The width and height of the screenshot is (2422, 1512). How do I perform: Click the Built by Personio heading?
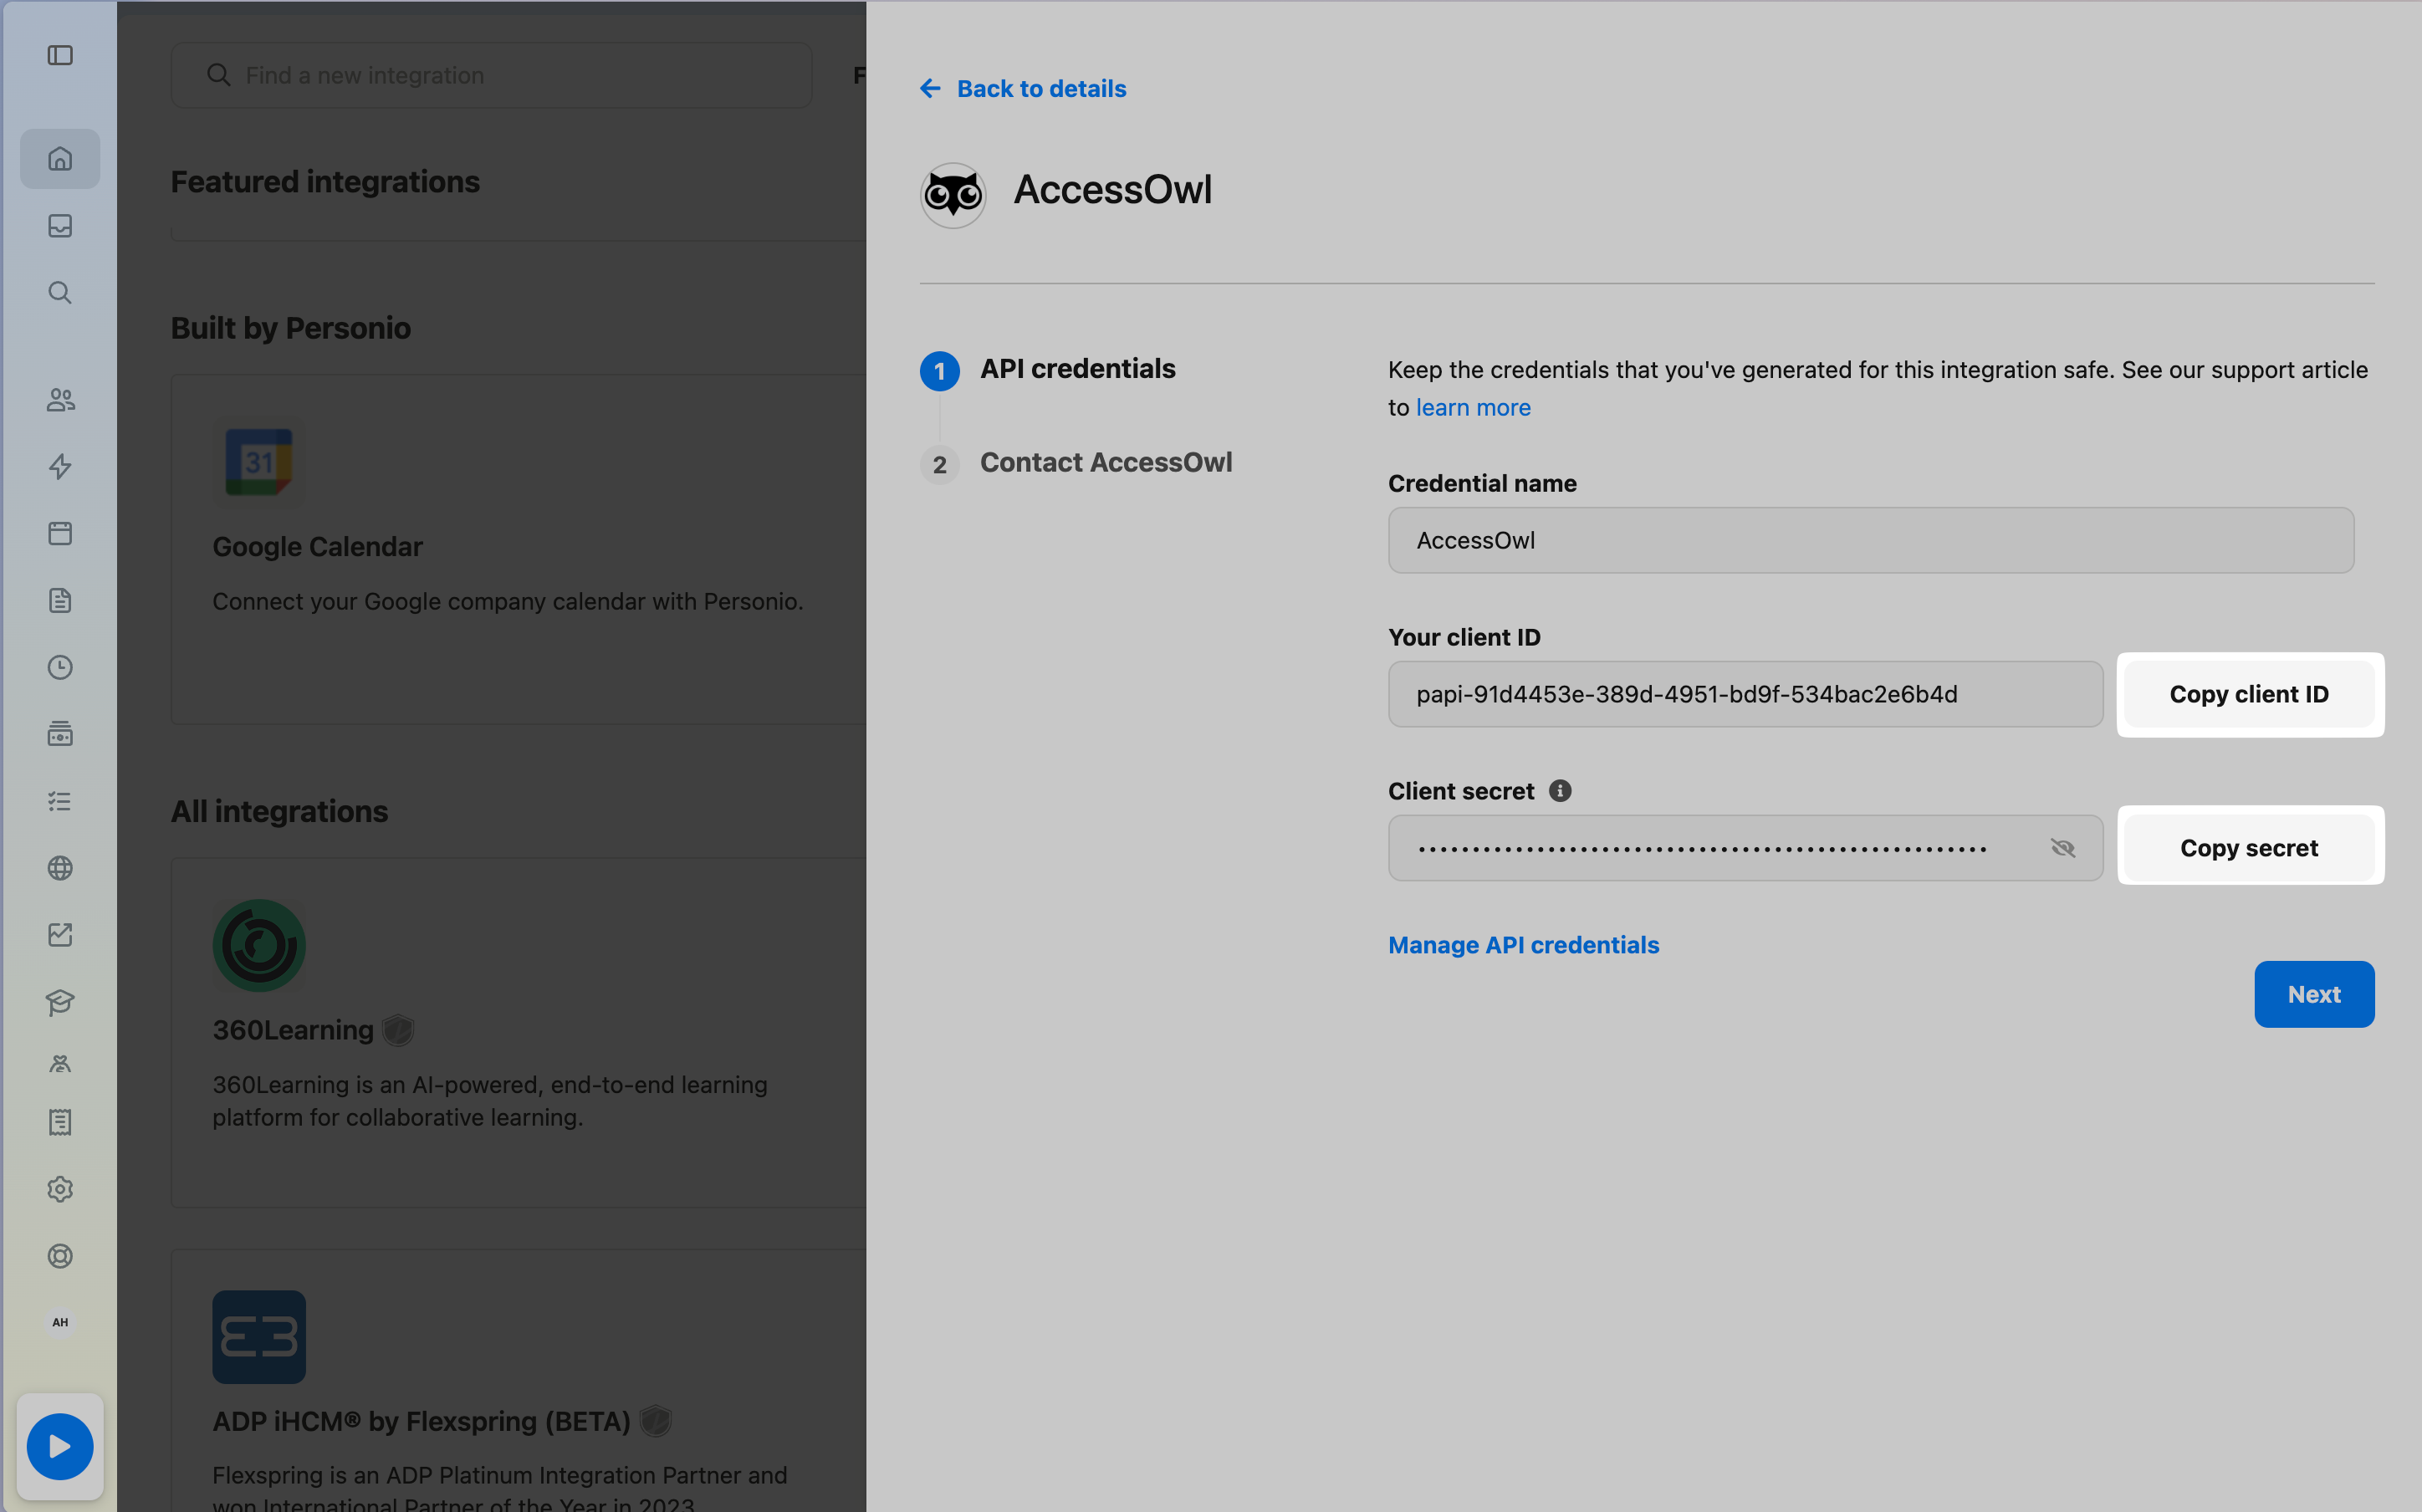point(290,328)
